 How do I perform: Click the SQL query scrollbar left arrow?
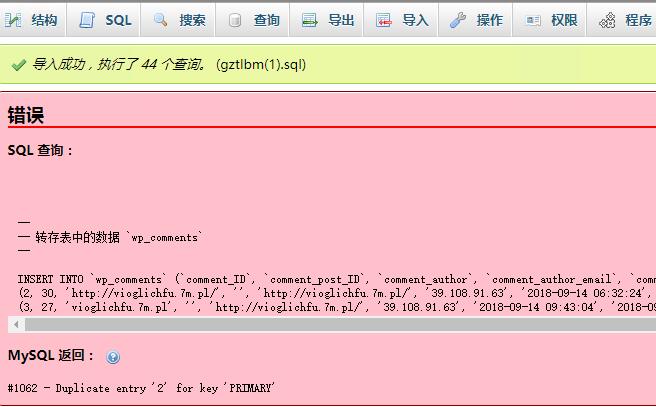pos(15,325)
